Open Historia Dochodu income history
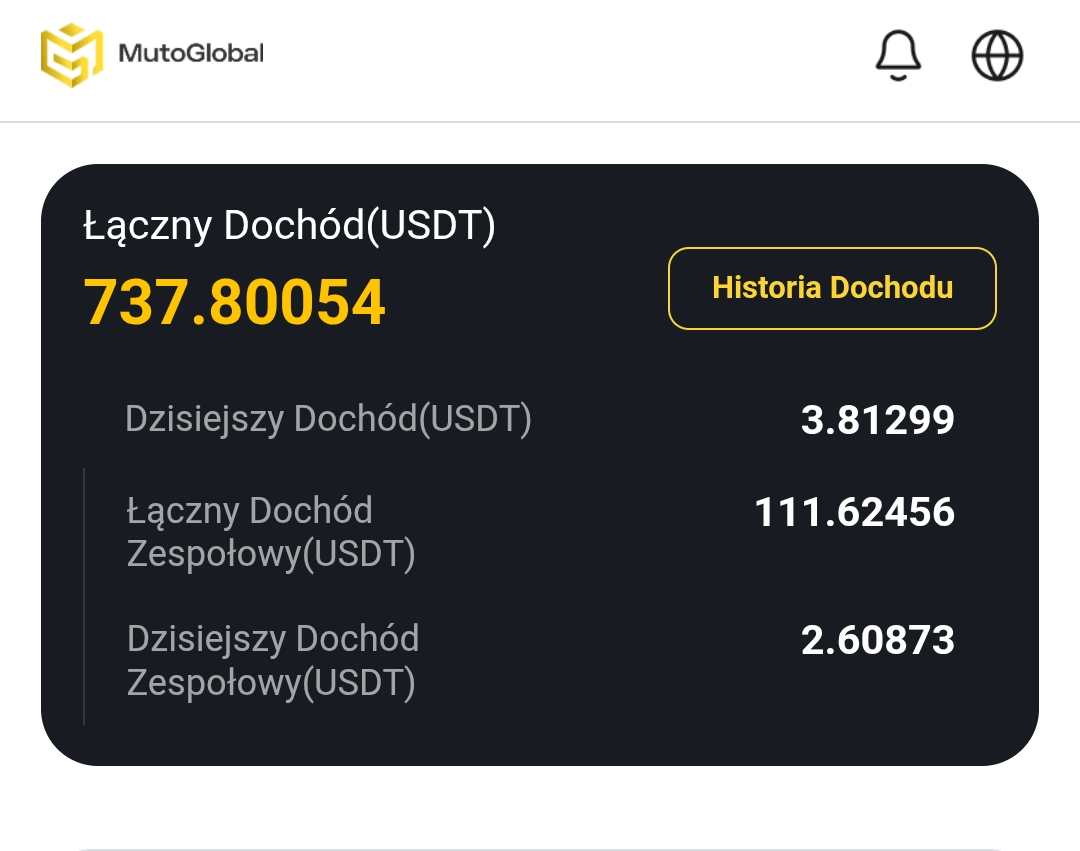Viewport: 1080px width, 851px height. pos(832,288)
